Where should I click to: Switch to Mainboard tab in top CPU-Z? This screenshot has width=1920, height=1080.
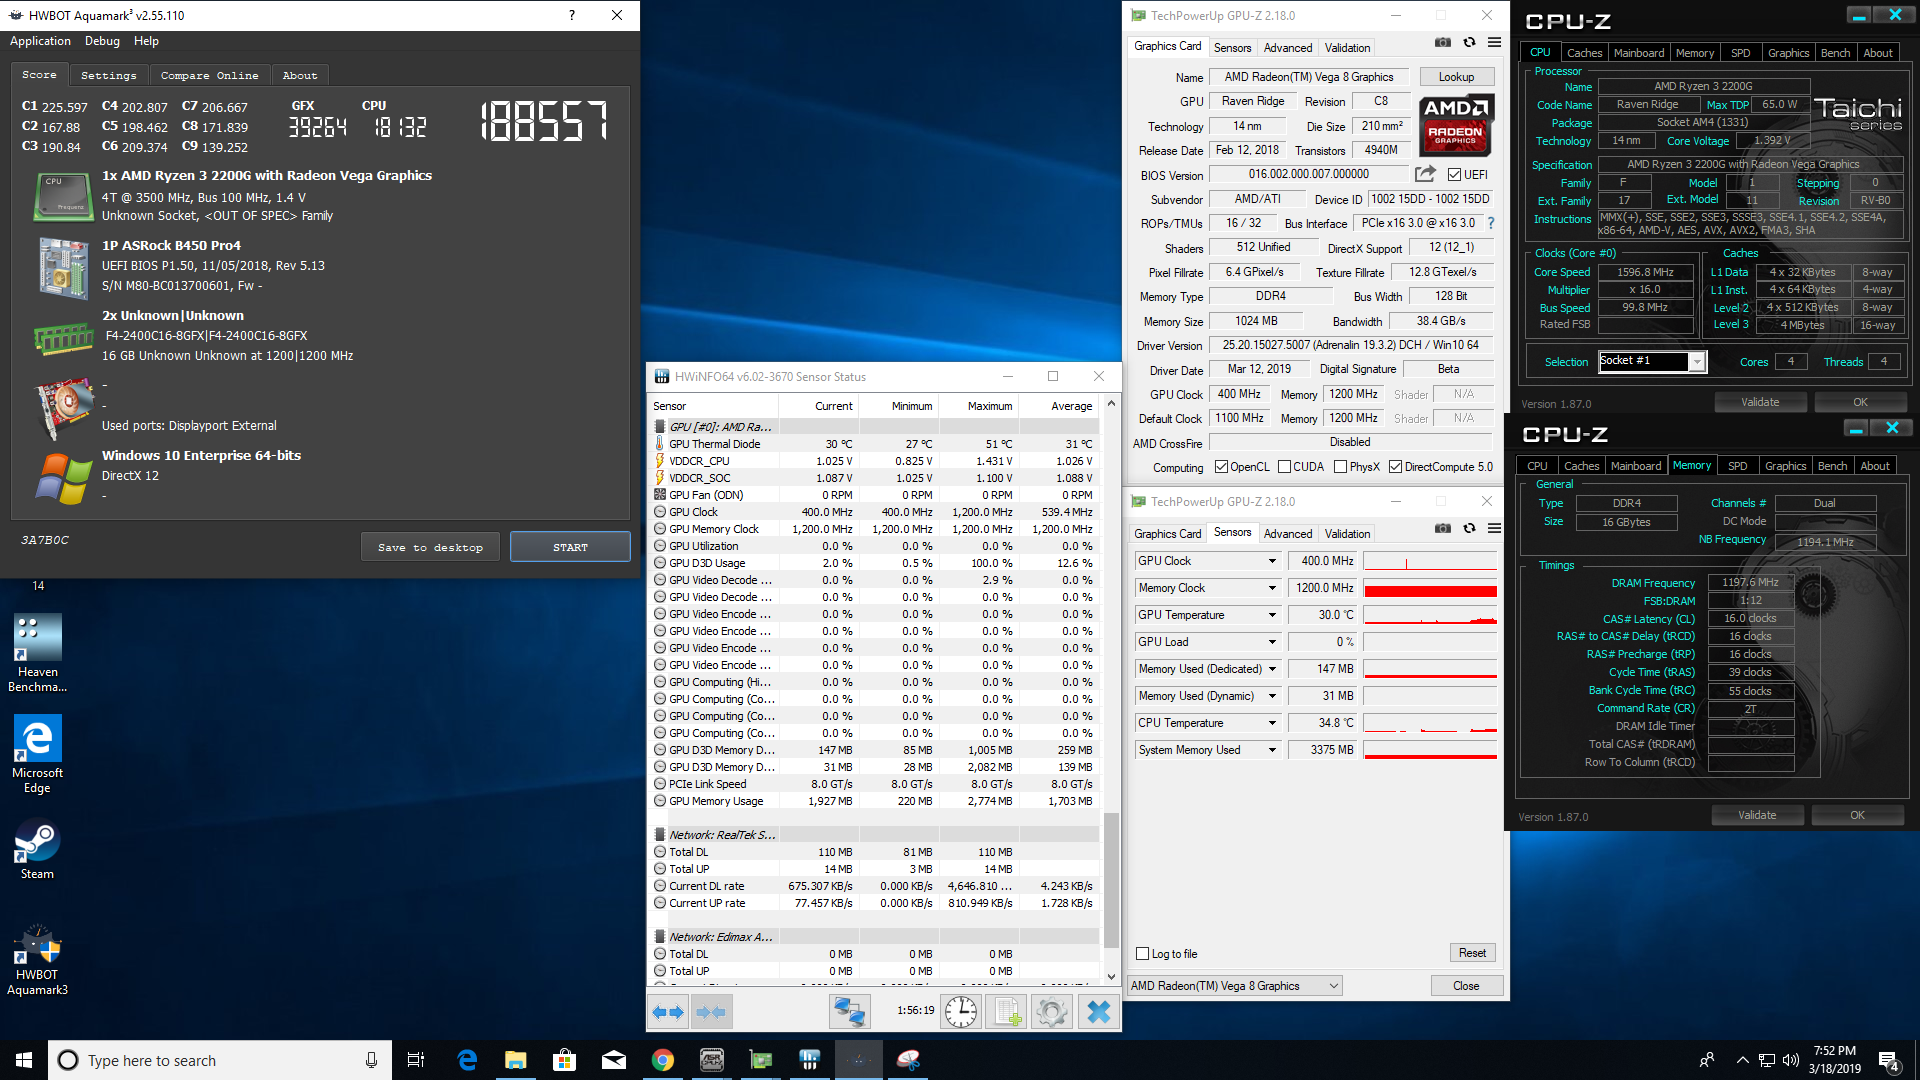pyautogui.click(x=1639, y=53)
